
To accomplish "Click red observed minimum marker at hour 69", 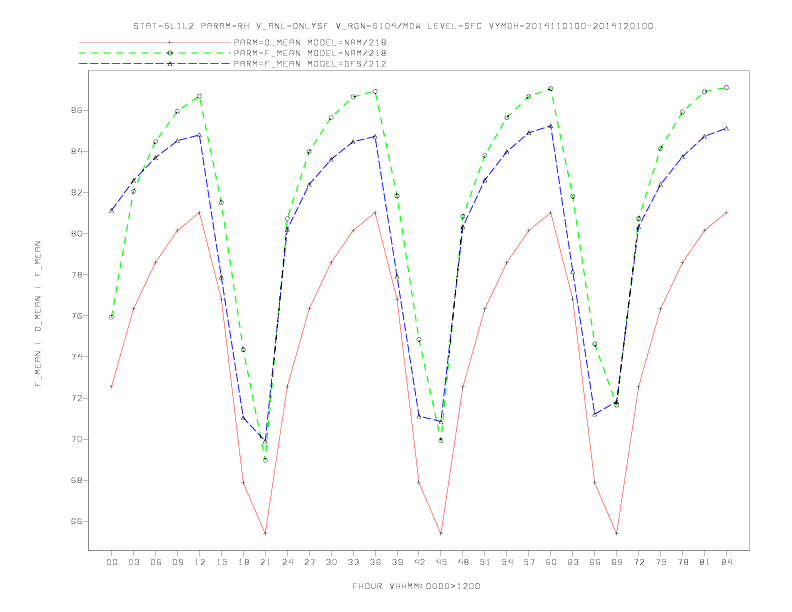I will tap(617, 533).
